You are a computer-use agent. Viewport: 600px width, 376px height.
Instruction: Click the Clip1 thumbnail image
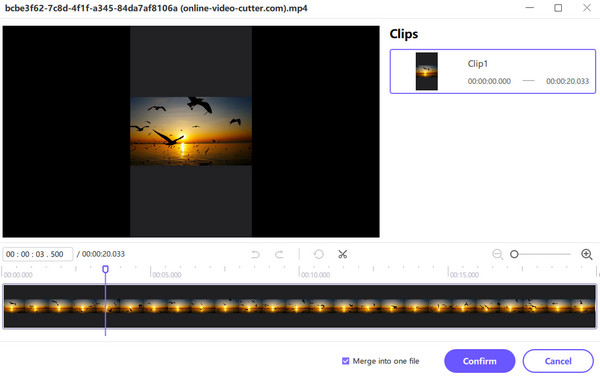click(x=427, y=72)
